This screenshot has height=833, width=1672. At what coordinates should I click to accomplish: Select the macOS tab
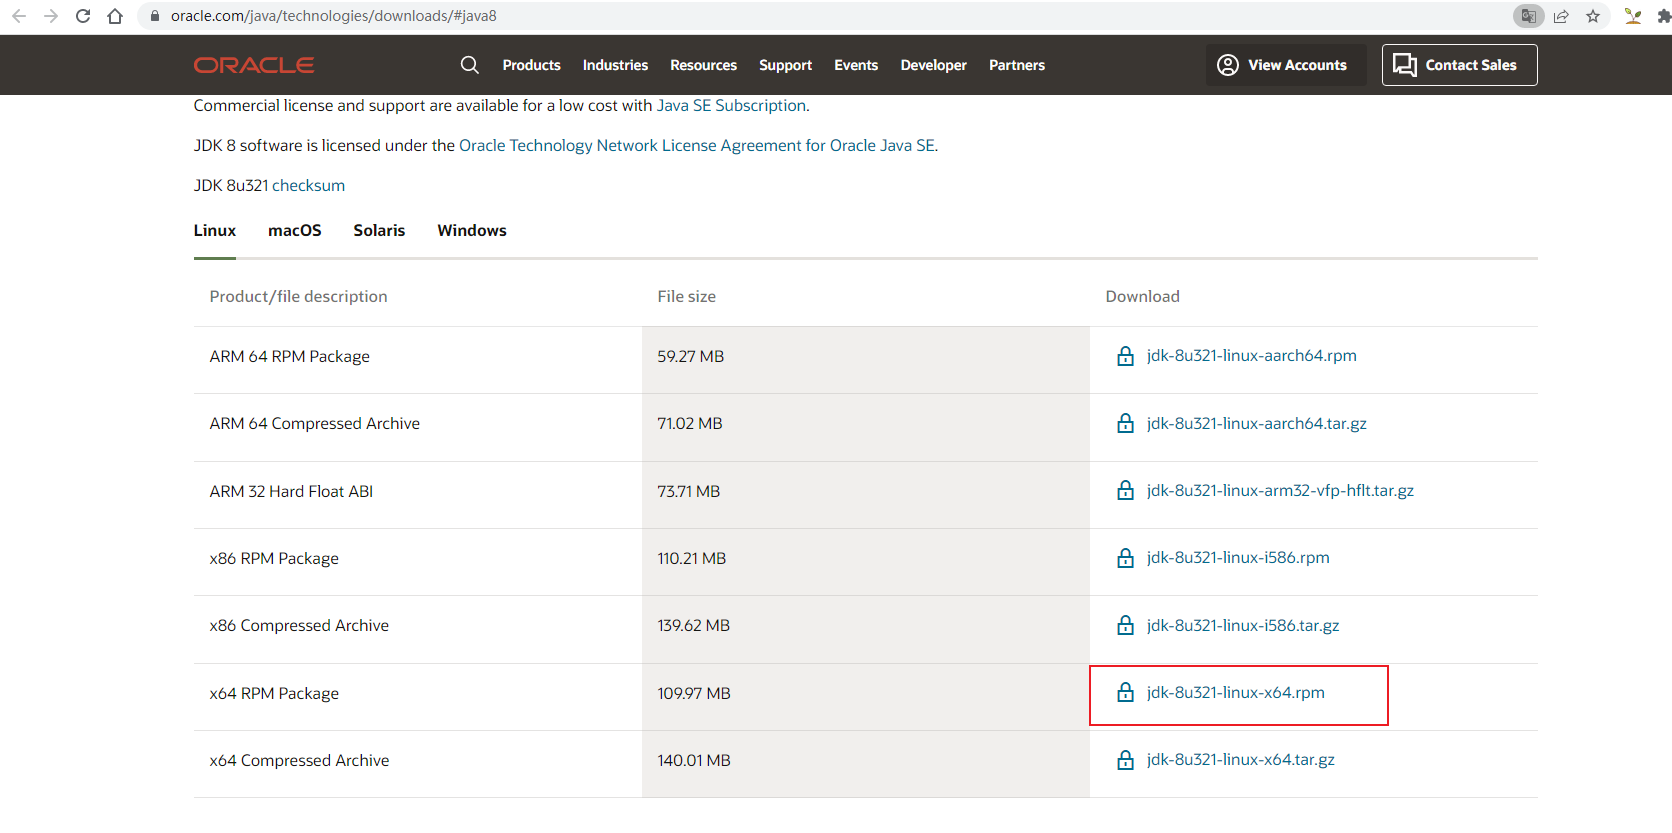click(294, 230)
